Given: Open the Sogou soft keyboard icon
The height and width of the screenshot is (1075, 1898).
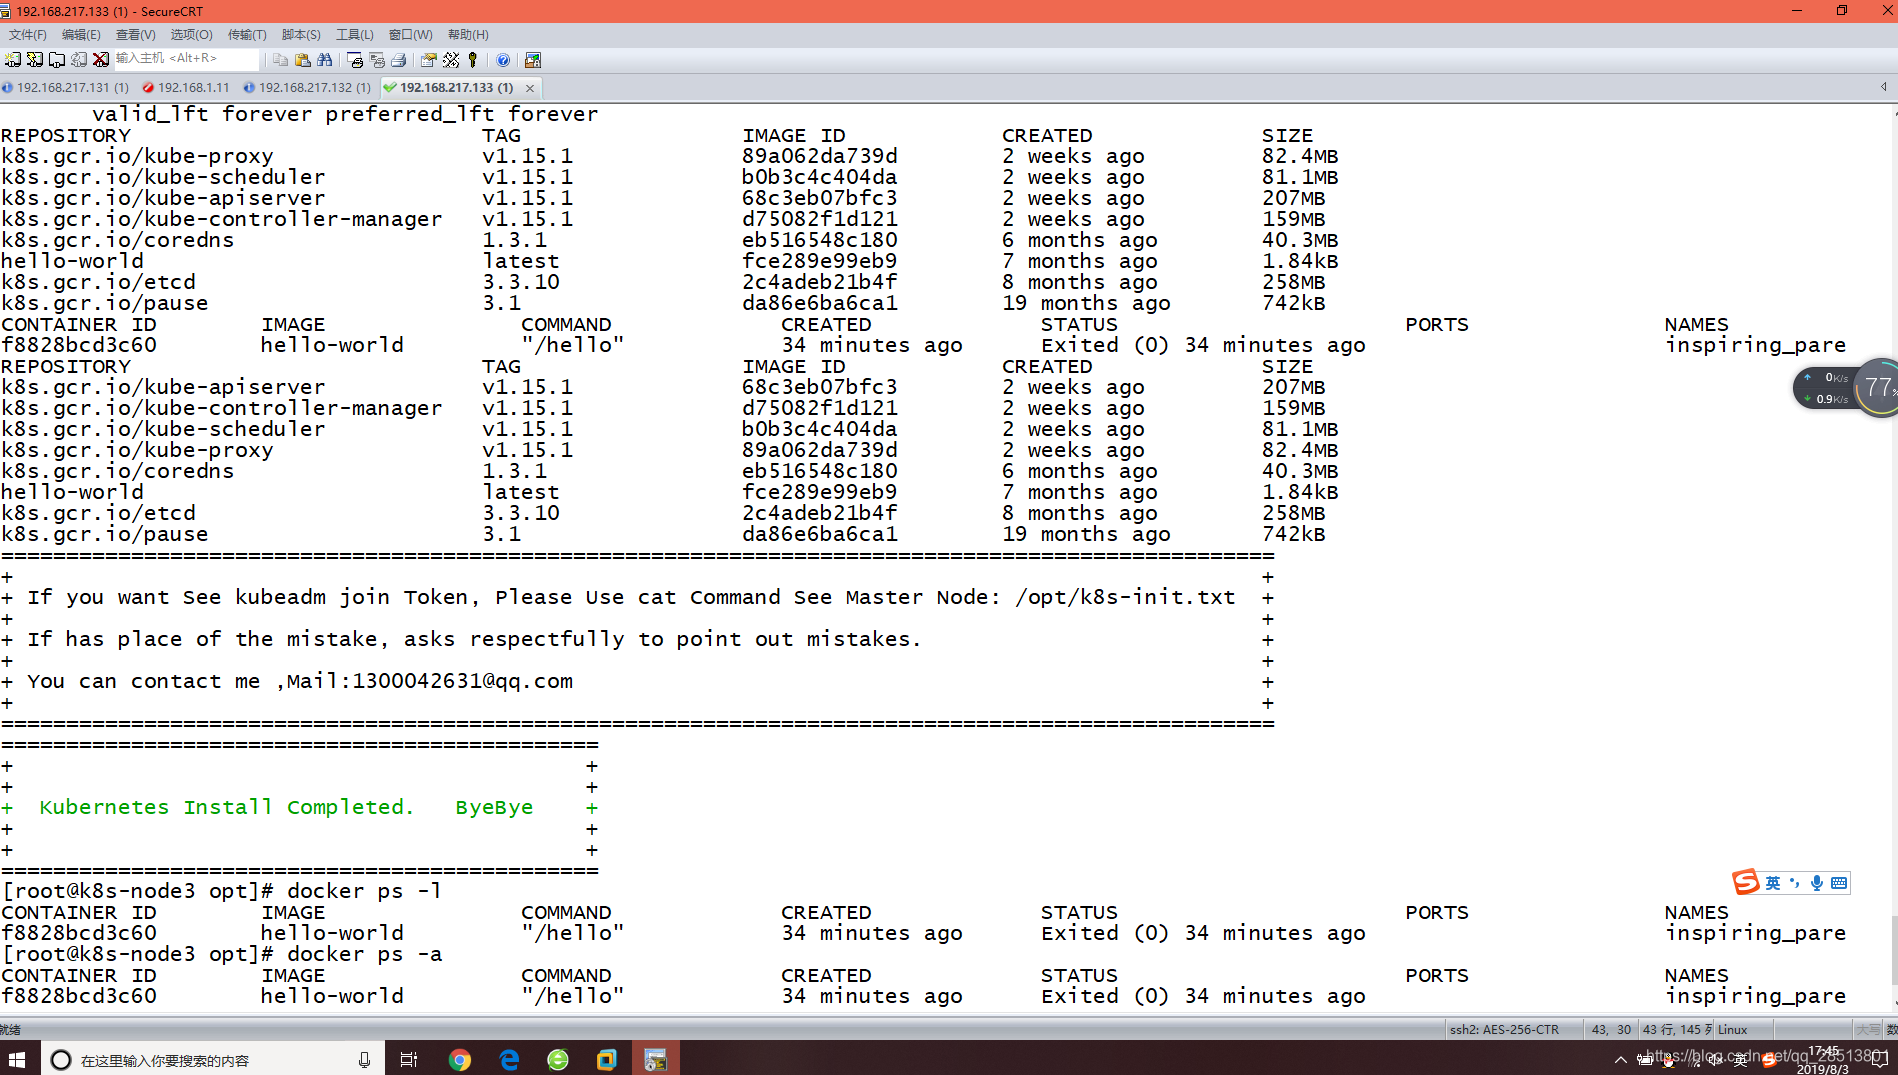Looking at the screenshot, I should coord(1839,883).
